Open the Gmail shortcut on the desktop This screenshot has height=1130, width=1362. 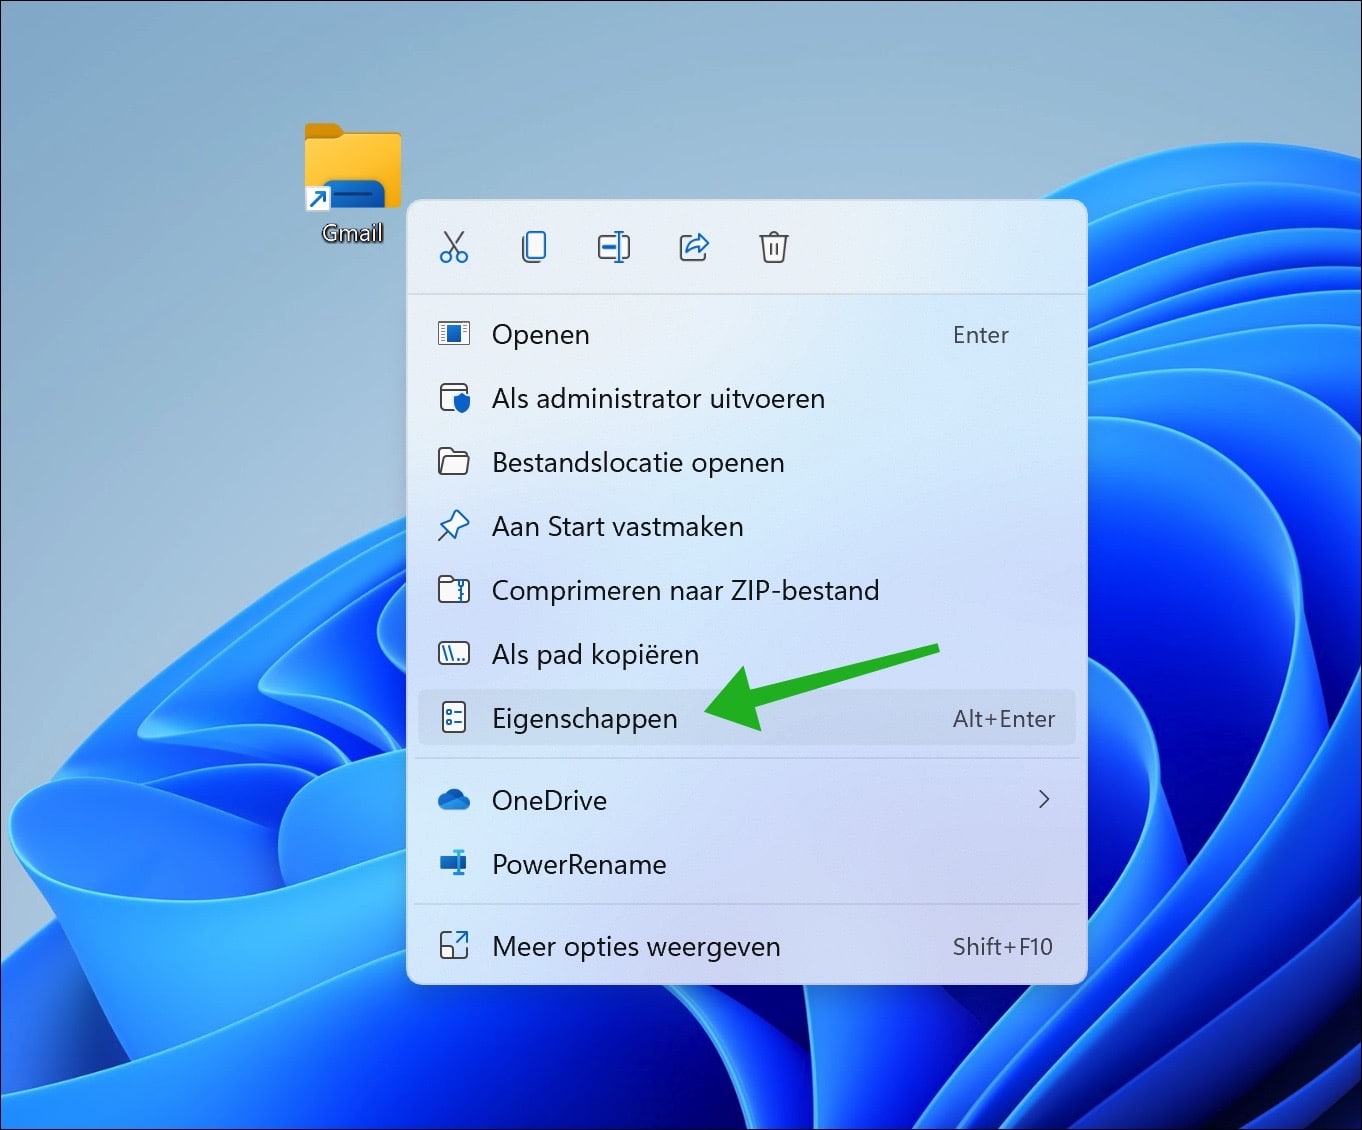pyautogui.click(x=352, y=167)
